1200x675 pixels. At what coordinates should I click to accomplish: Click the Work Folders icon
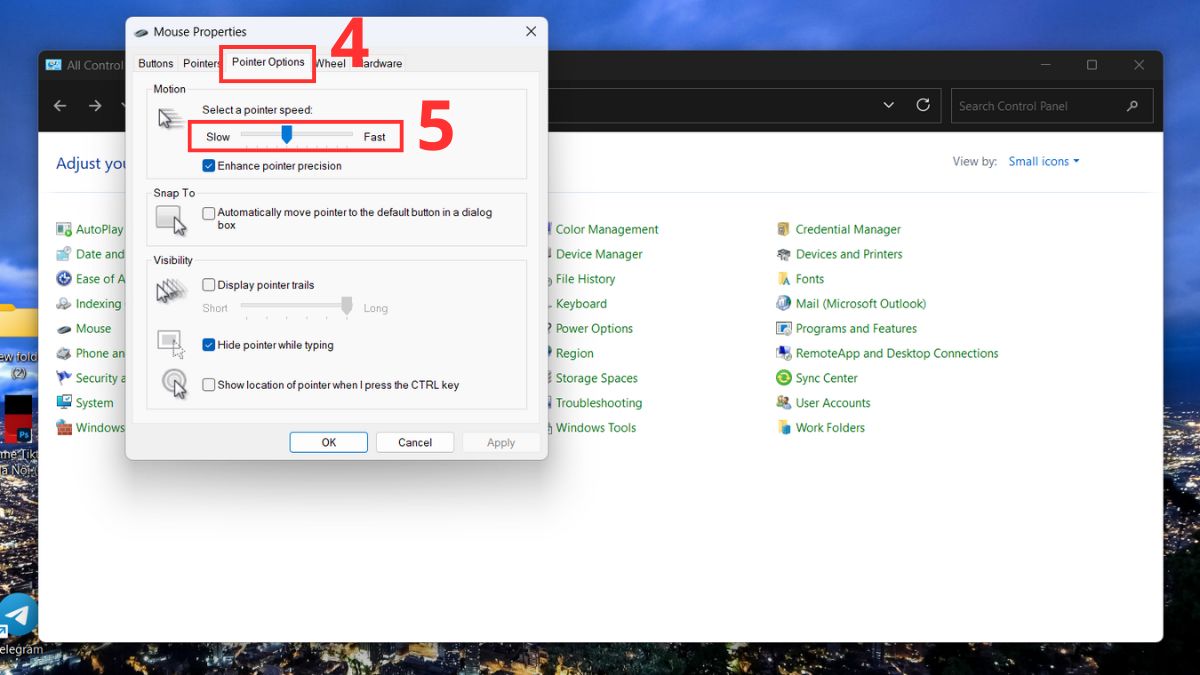click(784, 428)
